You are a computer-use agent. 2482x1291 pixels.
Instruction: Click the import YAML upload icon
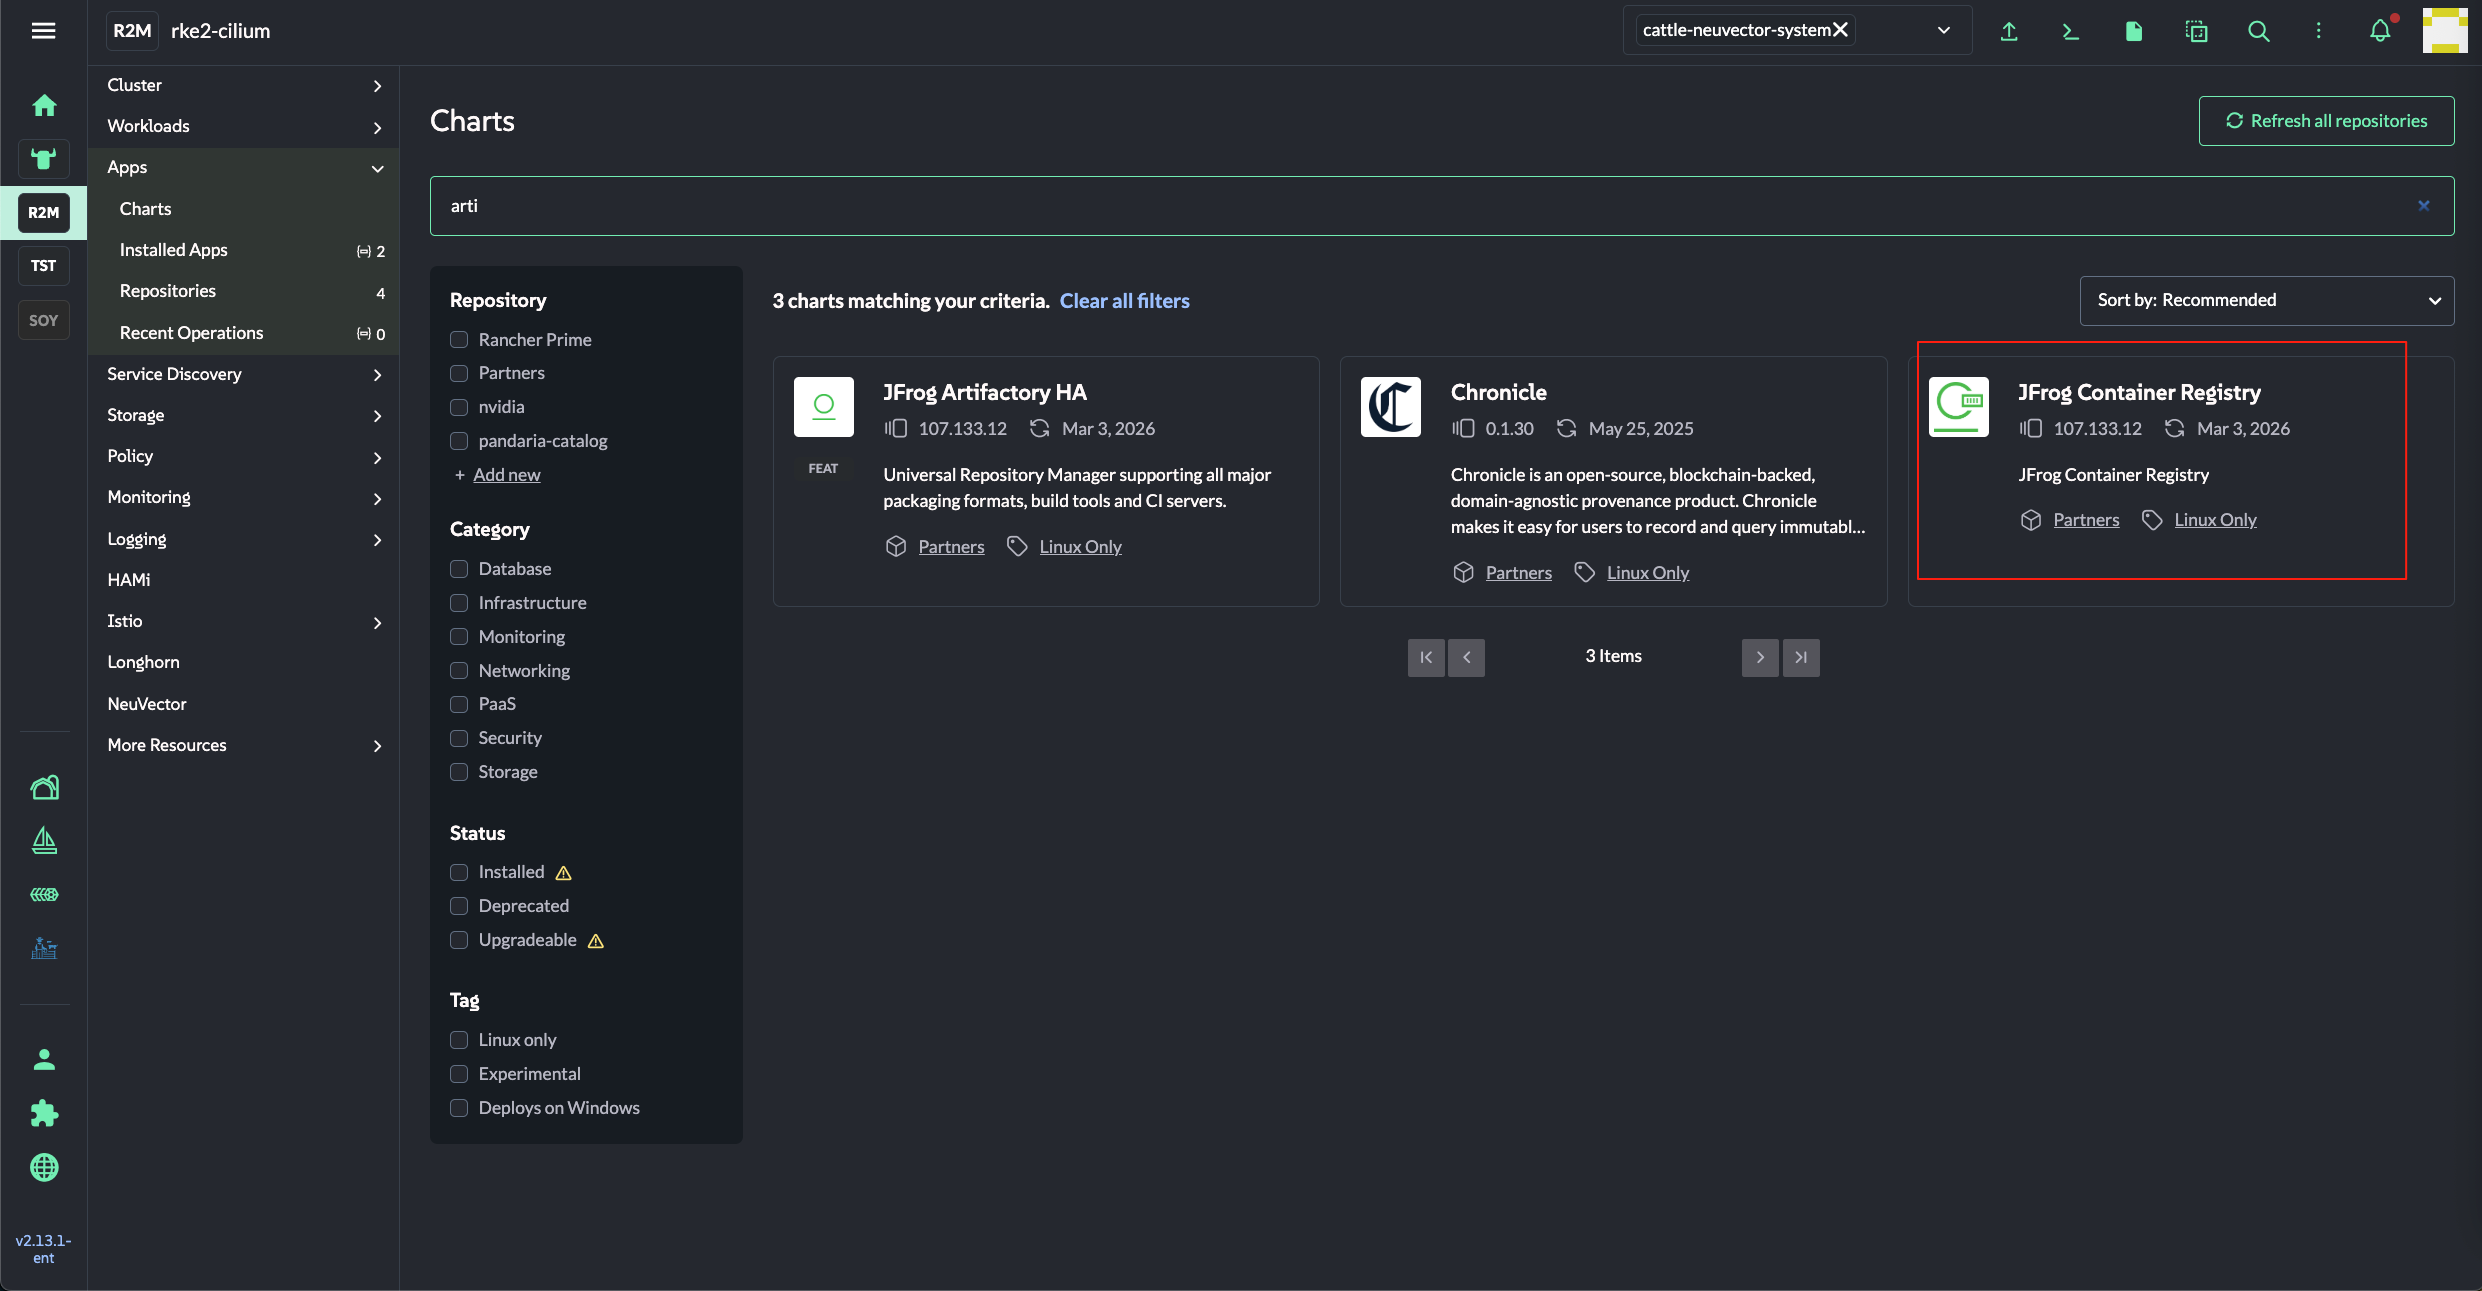[x=2009, y=31]
